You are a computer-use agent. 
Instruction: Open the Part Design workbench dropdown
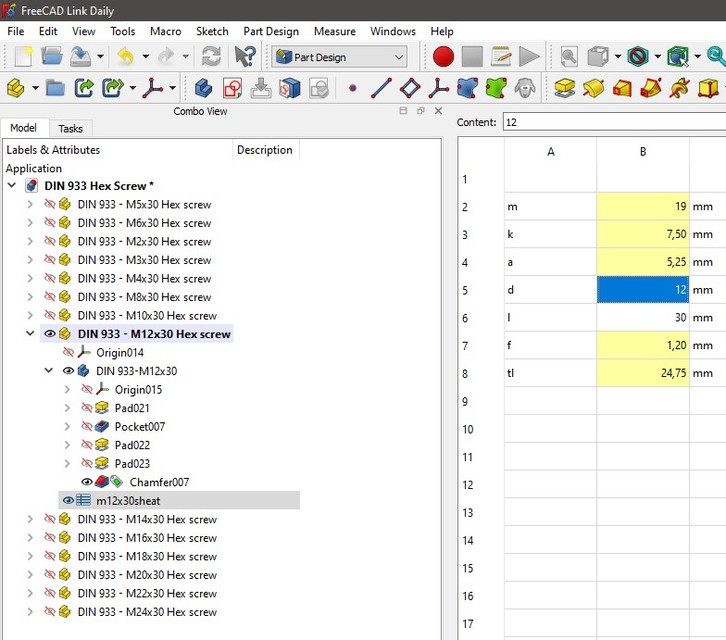339,57
